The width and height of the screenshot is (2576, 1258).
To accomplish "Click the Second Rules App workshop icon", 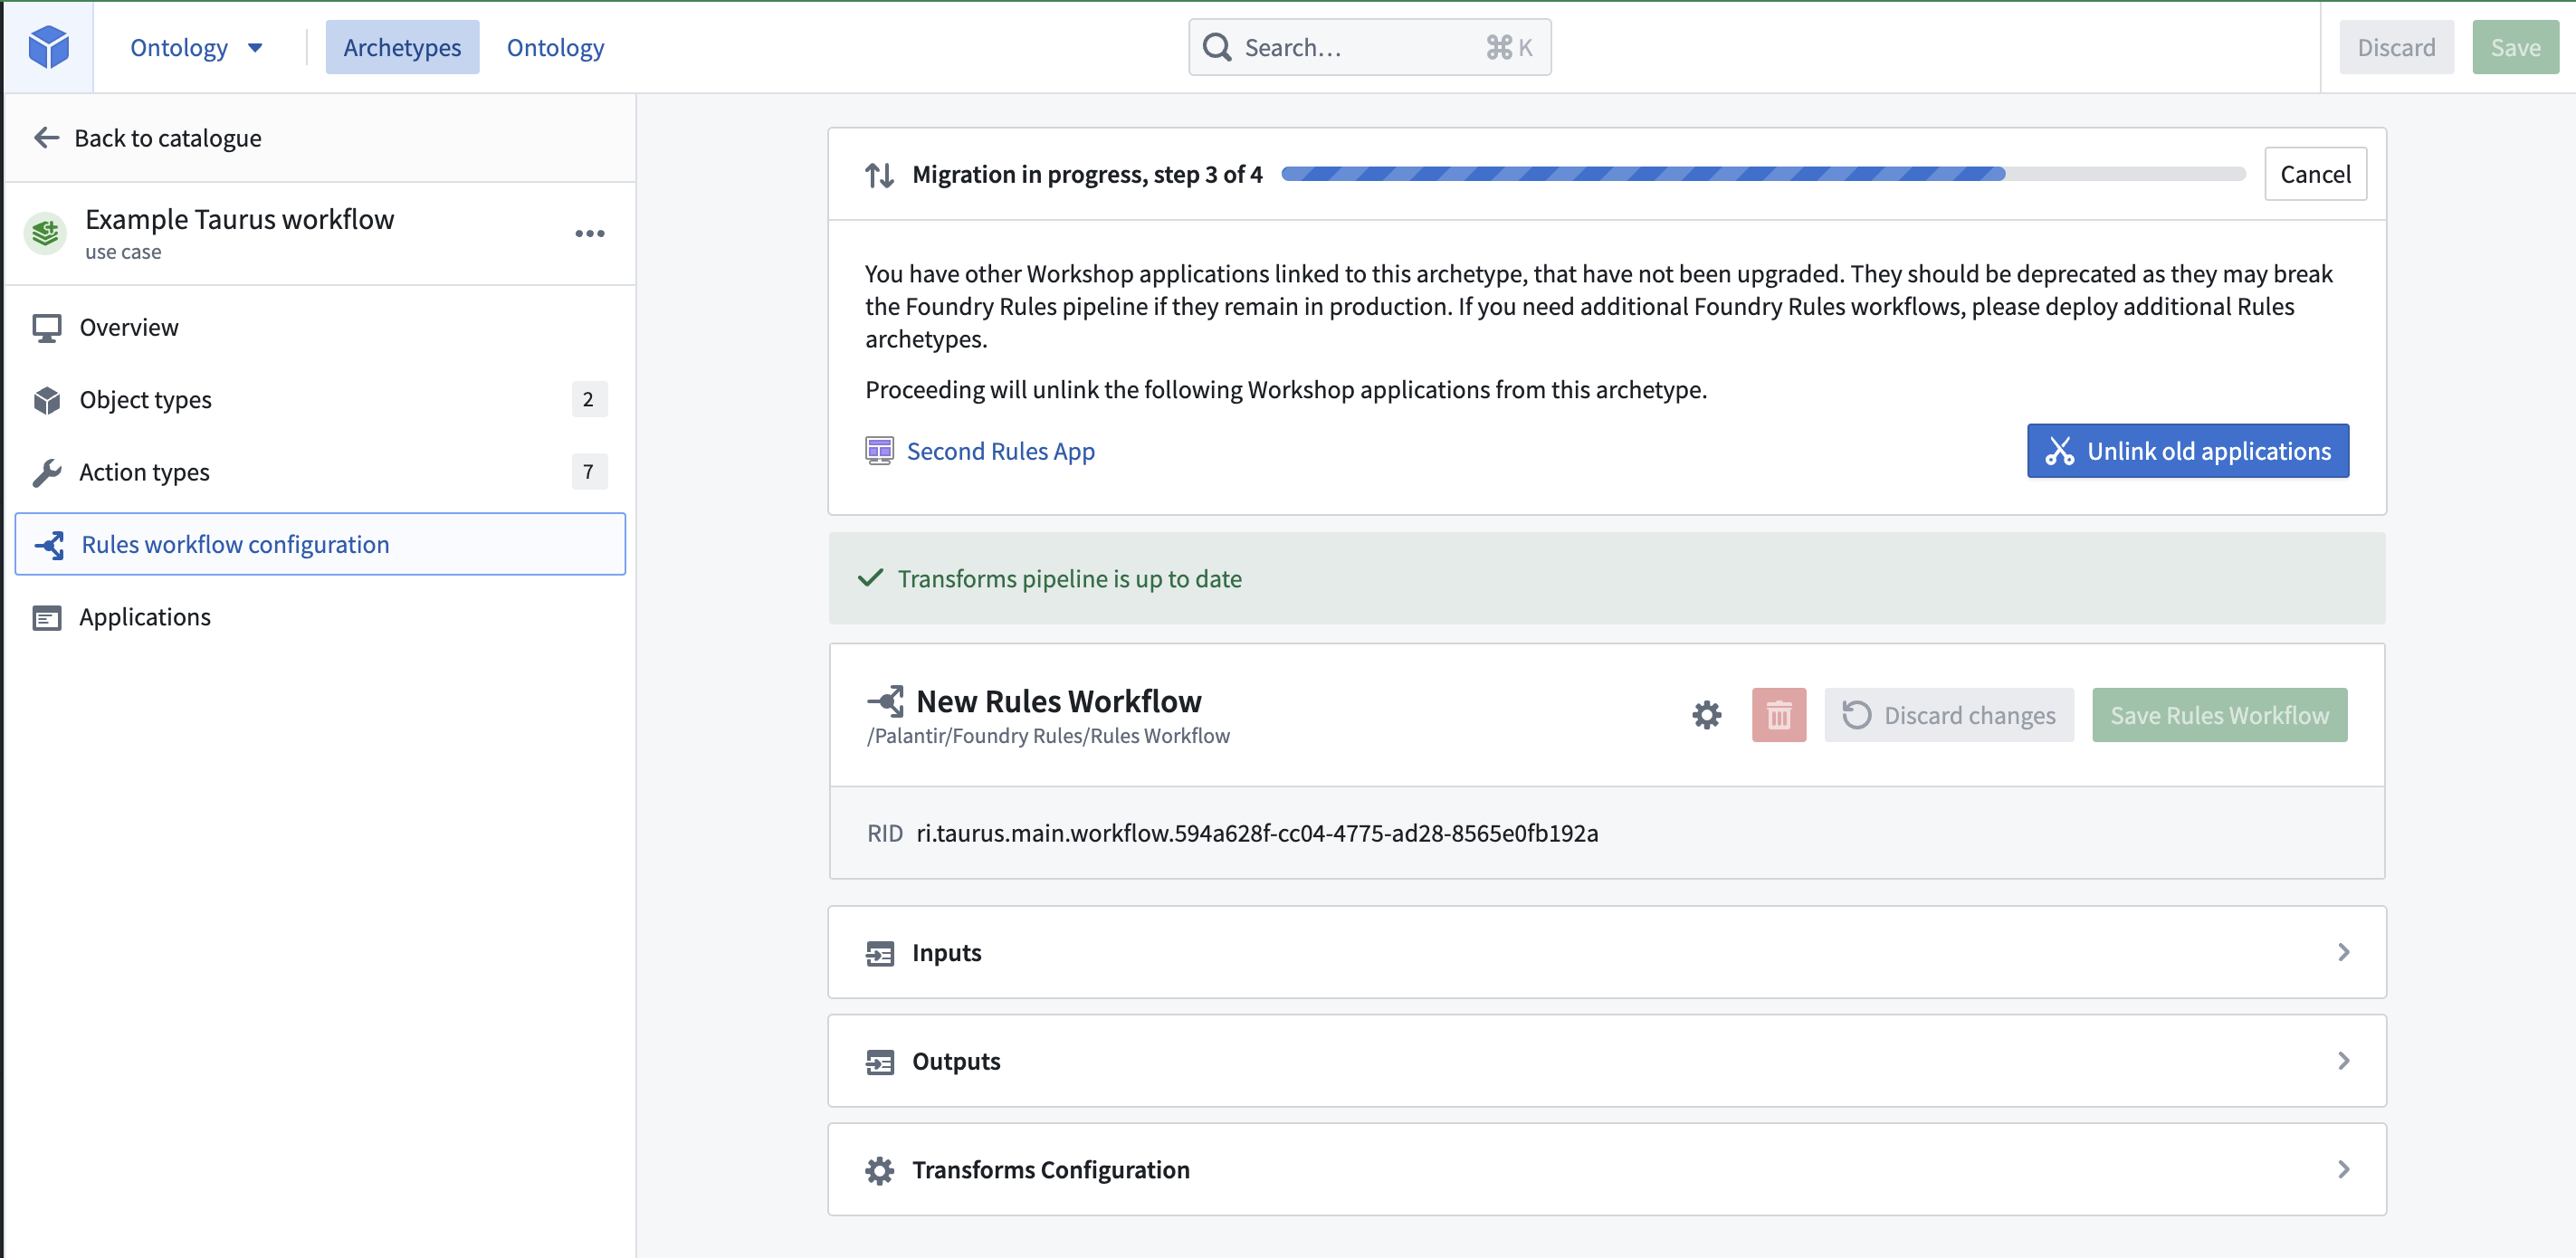I will (879, 450).
